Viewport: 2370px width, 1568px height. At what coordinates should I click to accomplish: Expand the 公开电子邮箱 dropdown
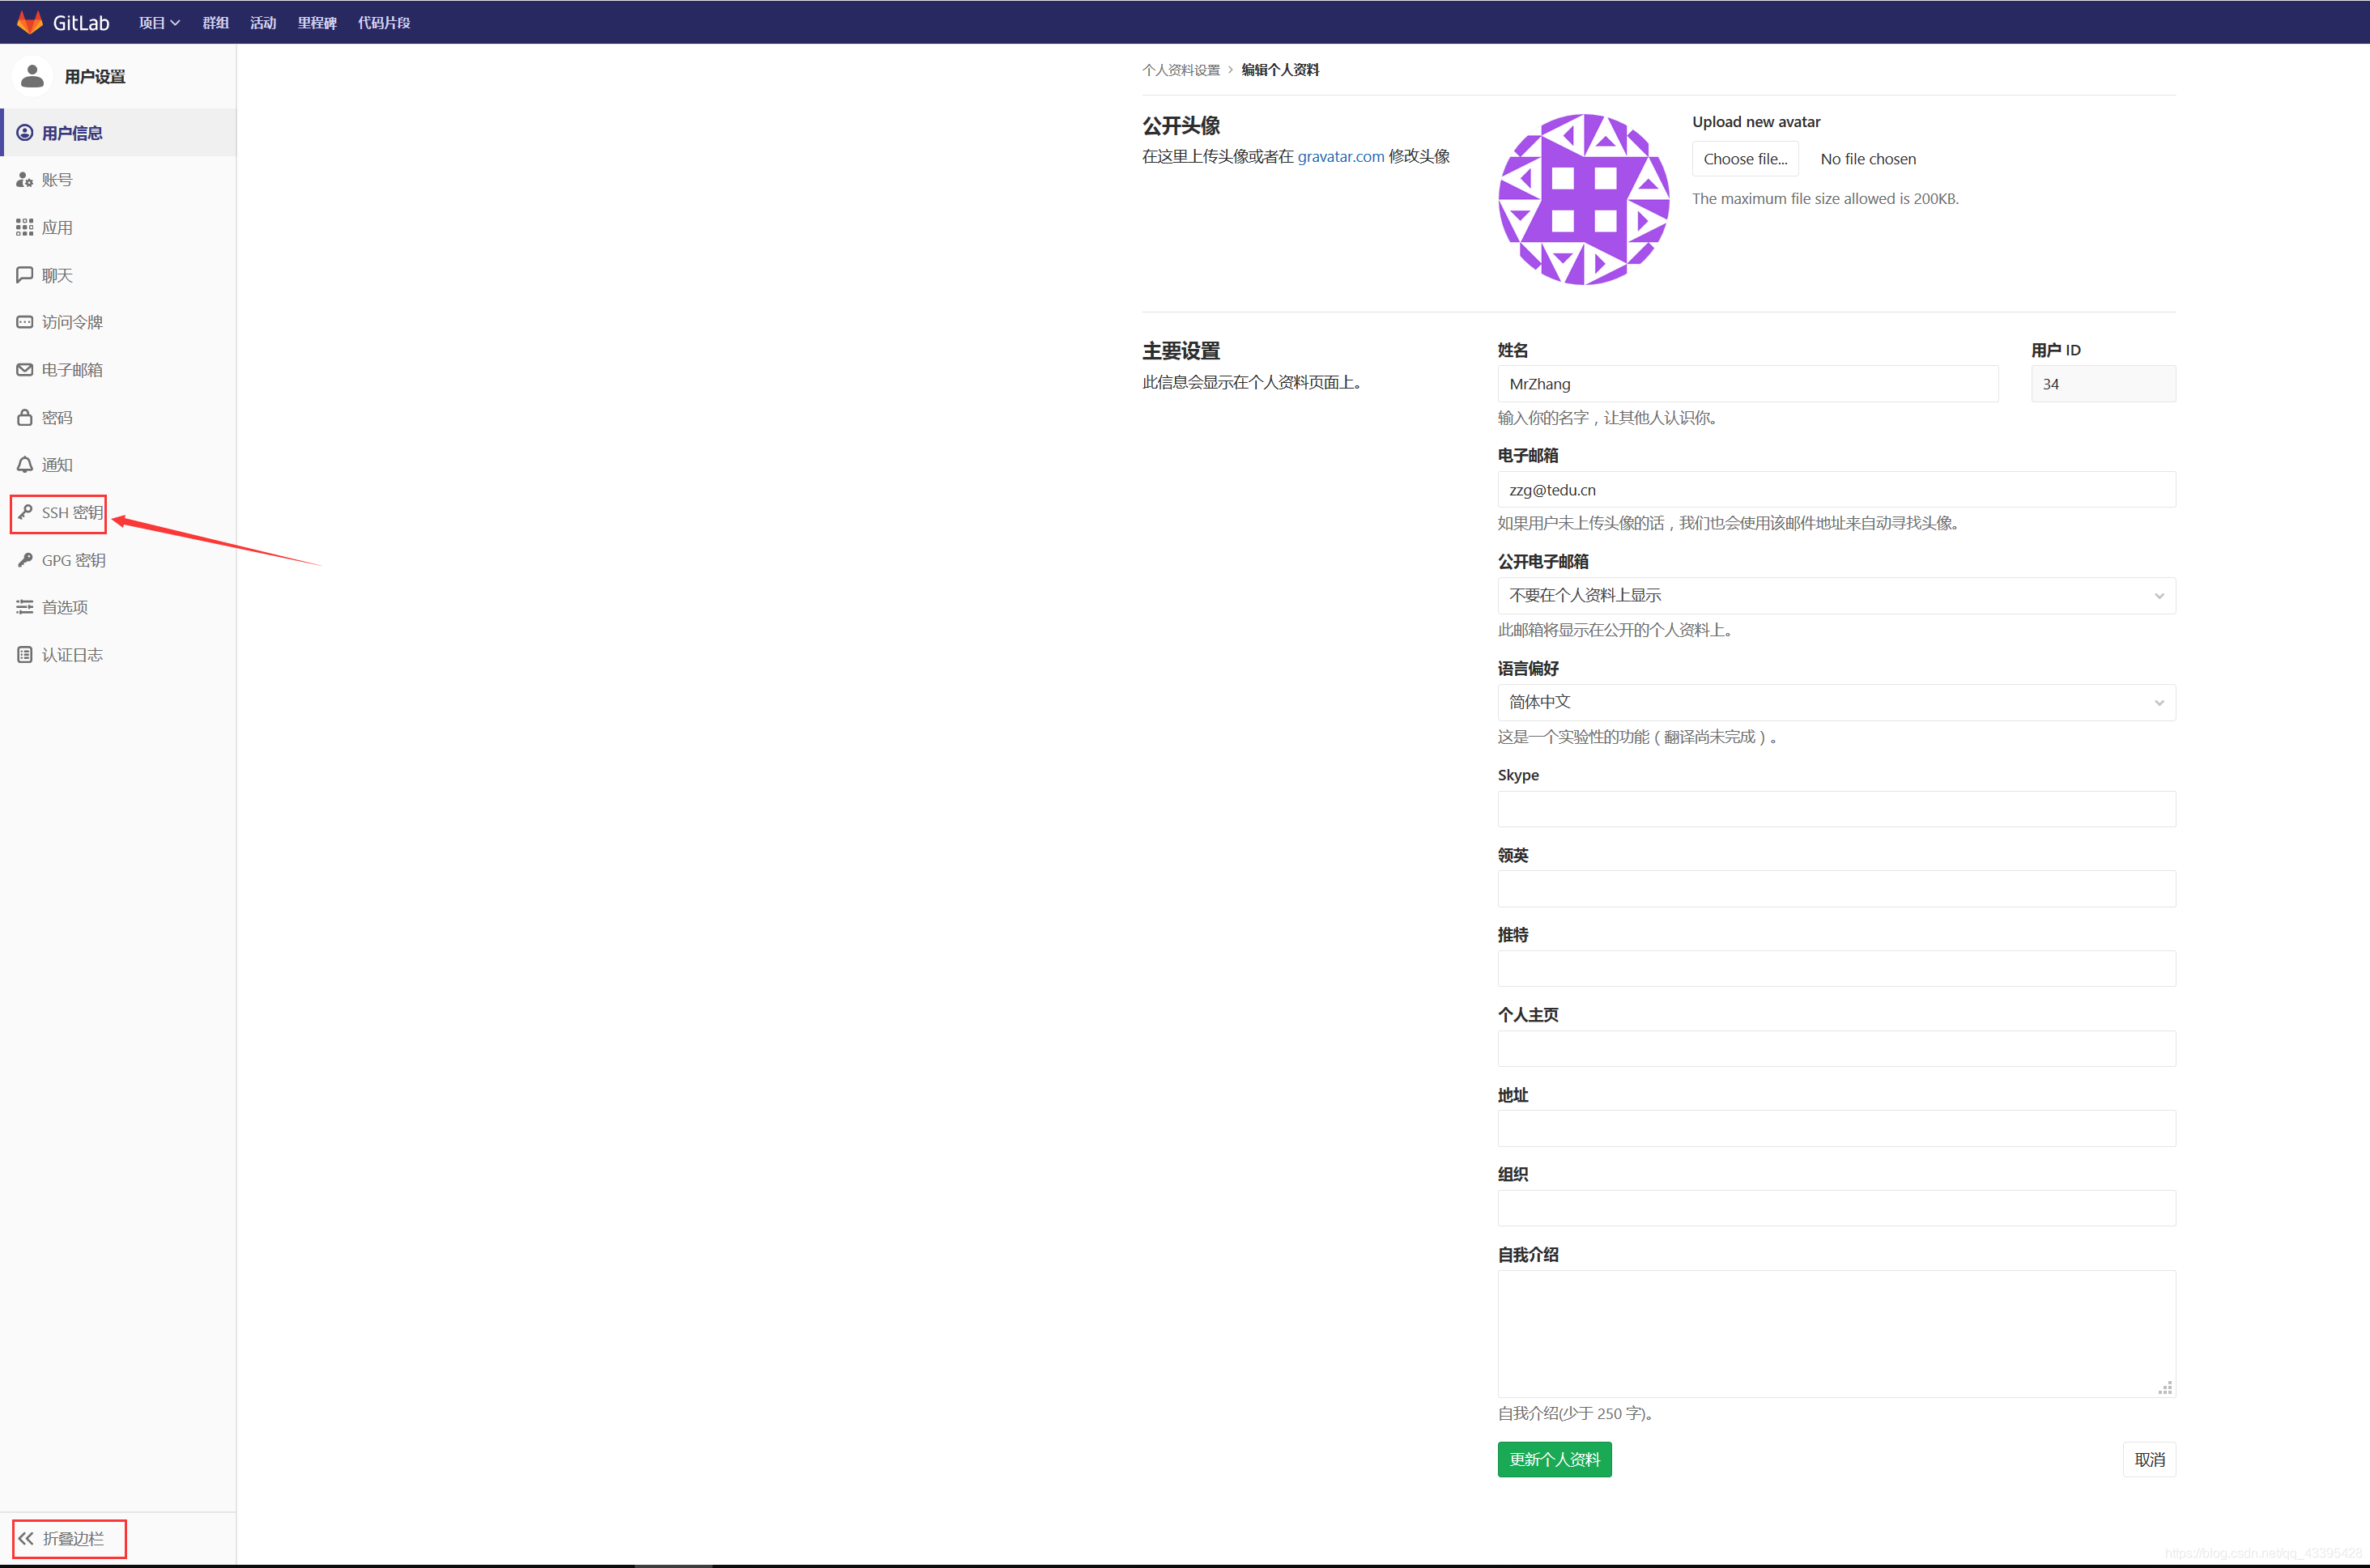coord(1836,596)
